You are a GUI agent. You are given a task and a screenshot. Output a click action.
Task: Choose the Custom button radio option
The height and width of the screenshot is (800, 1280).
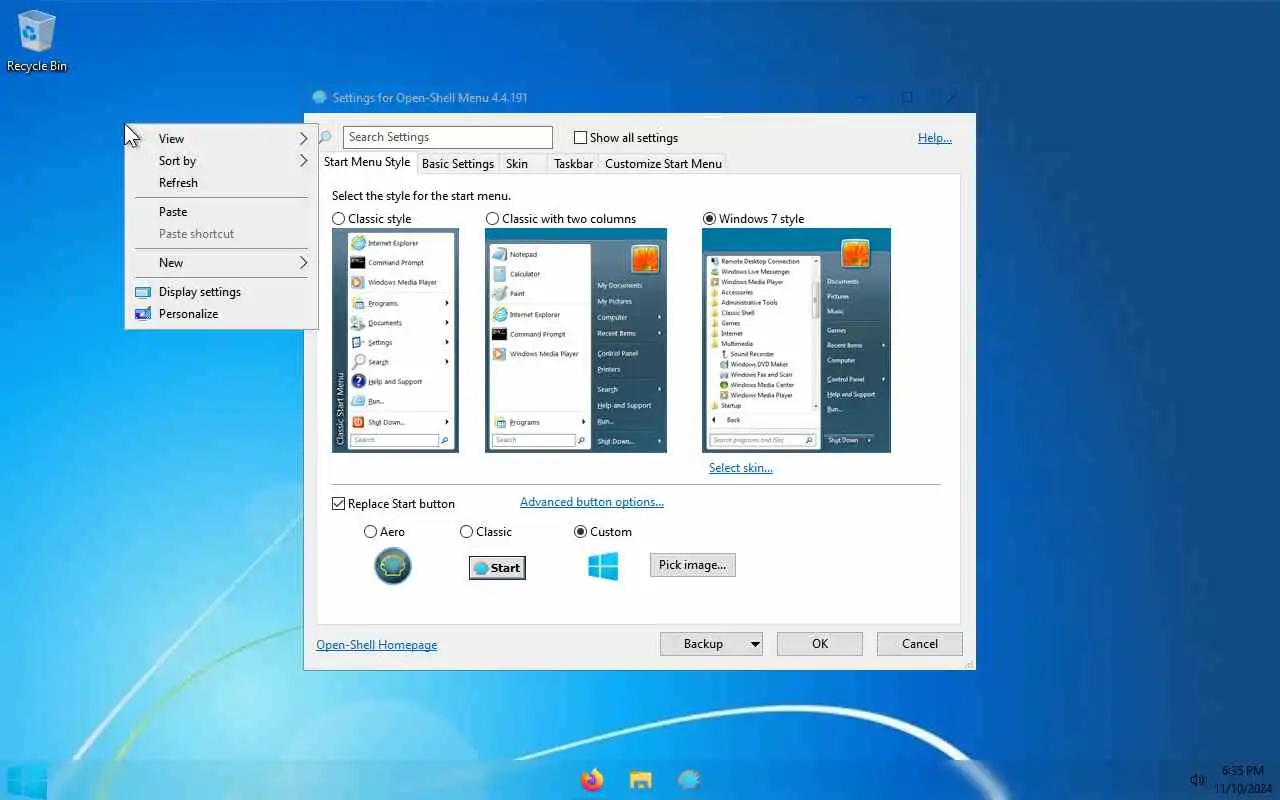point(581,532)
